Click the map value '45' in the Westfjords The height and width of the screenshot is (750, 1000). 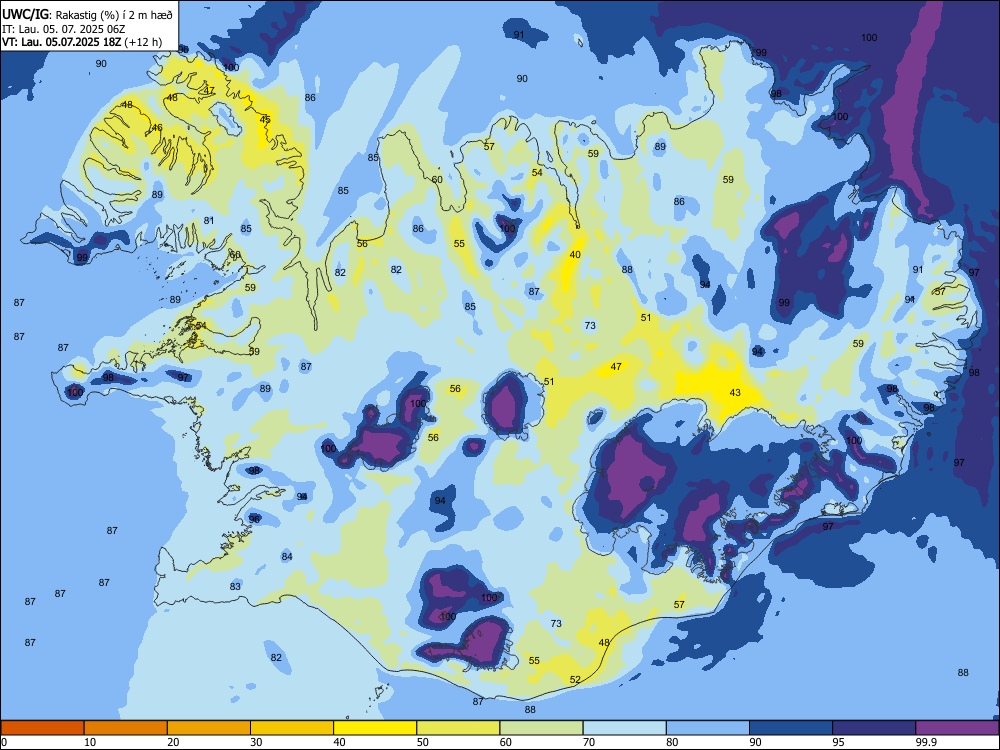[265, 119]
